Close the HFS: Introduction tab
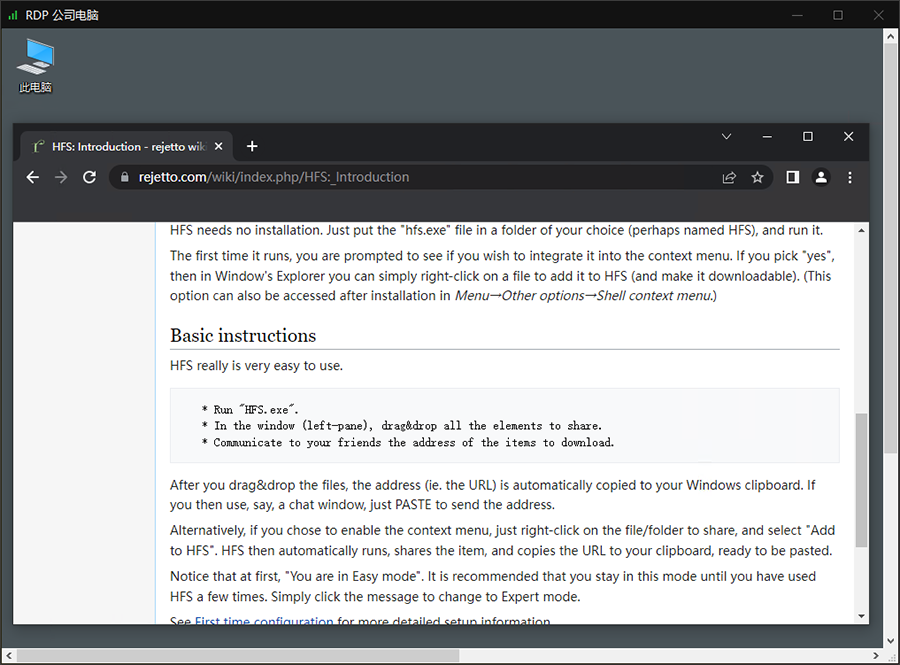The width and height of the screenshot is (900, 665). (x=219, y=146)
